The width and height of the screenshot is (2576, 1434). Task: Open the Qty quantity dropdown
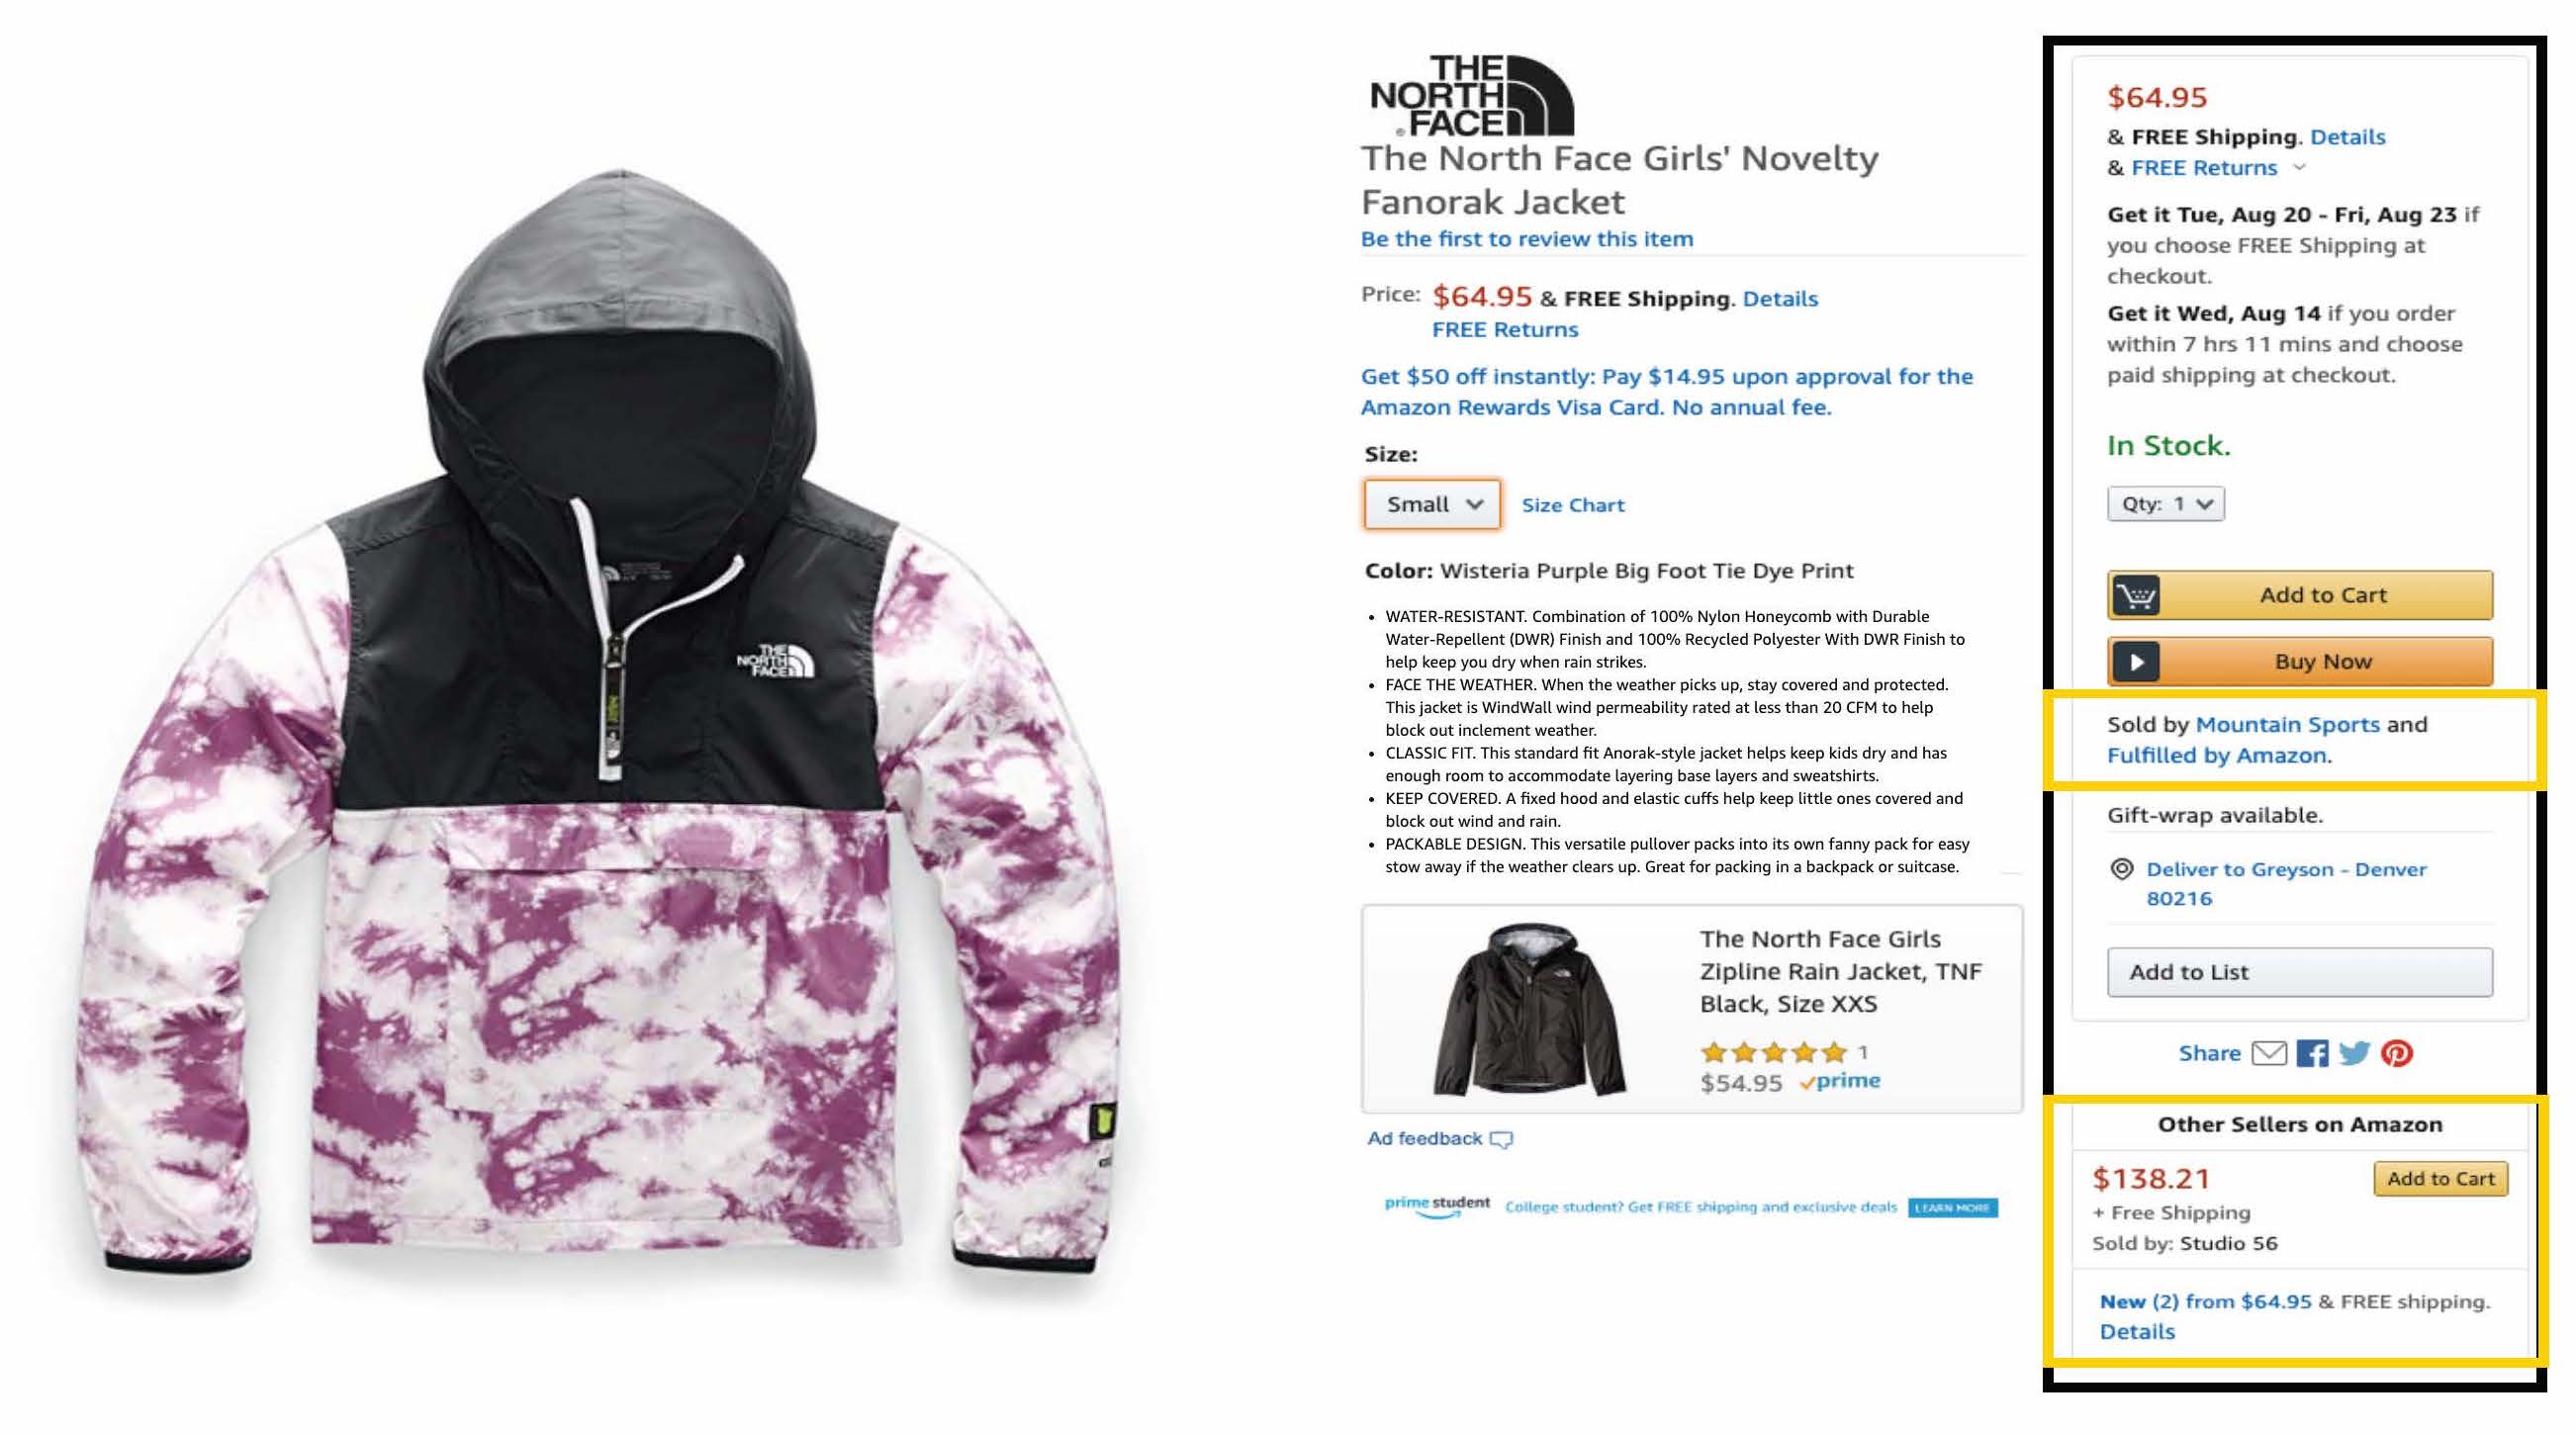2166,504
